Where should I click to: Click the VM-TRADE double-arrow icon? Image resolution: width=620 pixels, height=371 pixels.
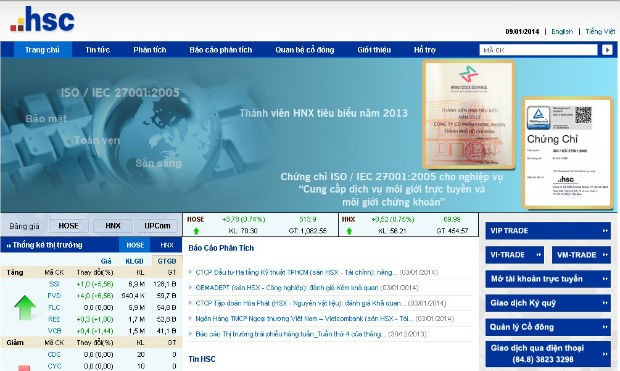[x=605, y=255]
